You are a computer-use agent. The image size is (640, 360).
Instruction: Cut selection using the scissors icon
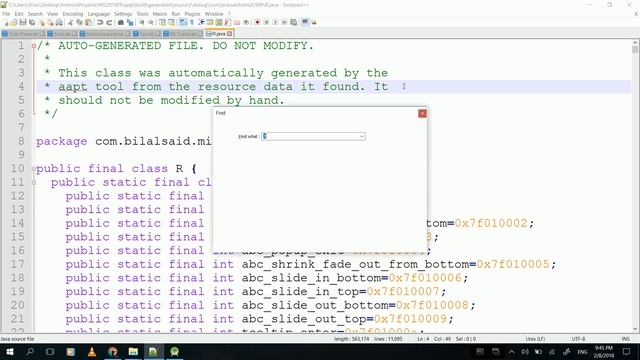[70, 22]
